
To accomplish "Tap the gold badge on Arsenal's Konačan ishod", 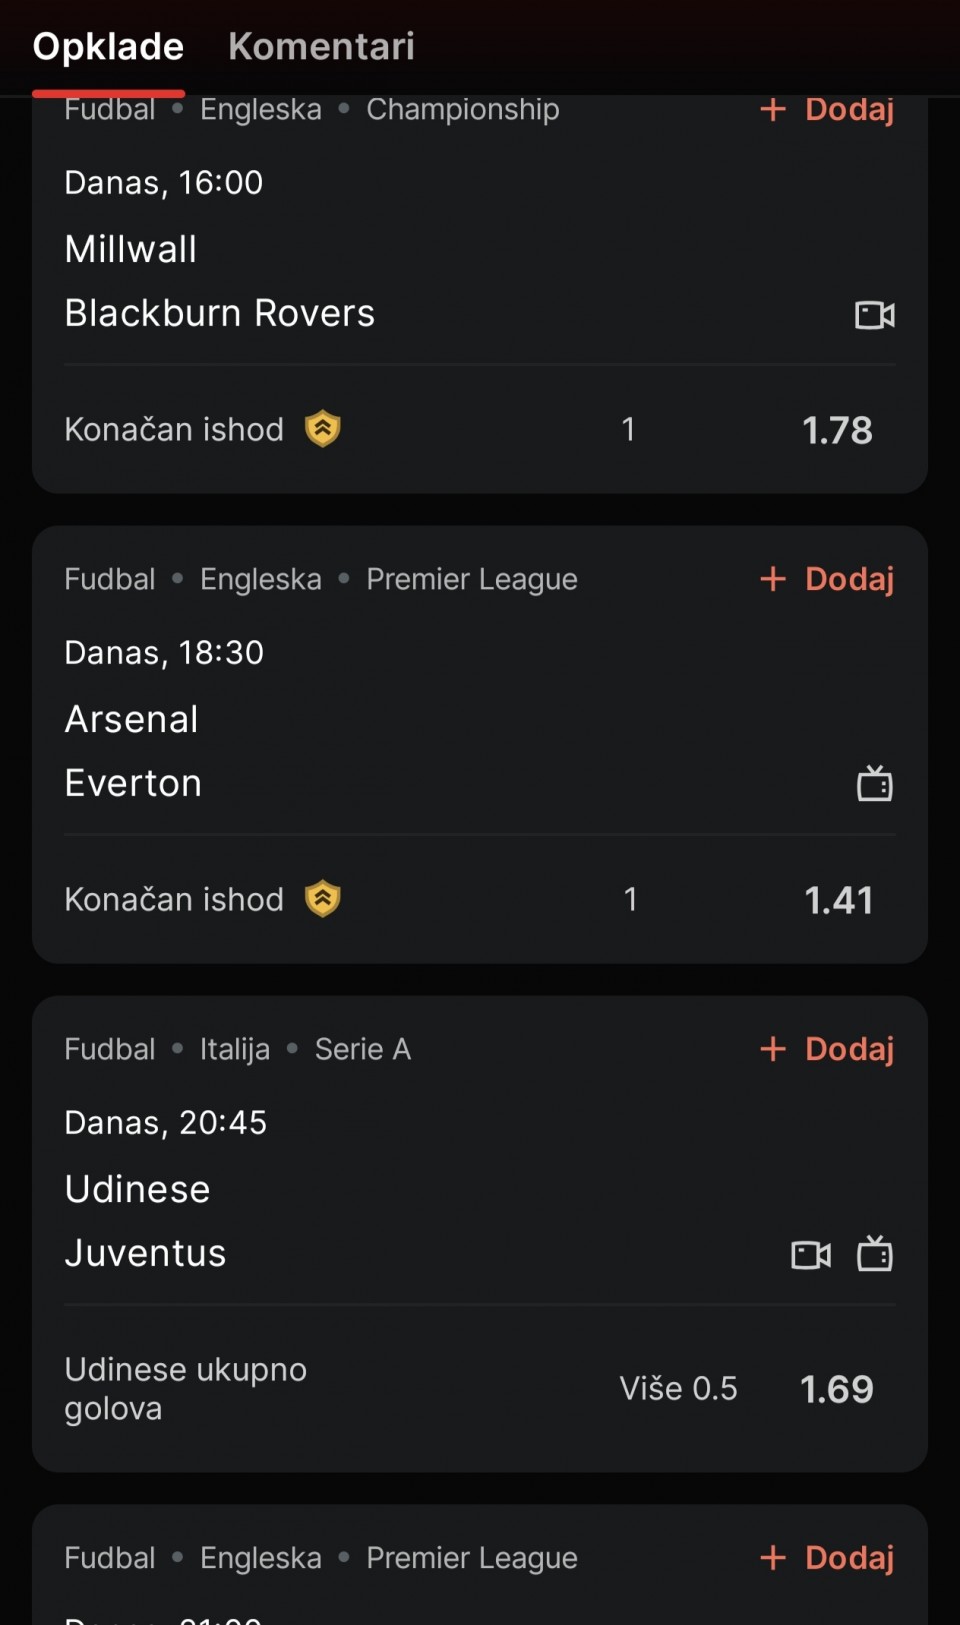I will click(322, 899).
